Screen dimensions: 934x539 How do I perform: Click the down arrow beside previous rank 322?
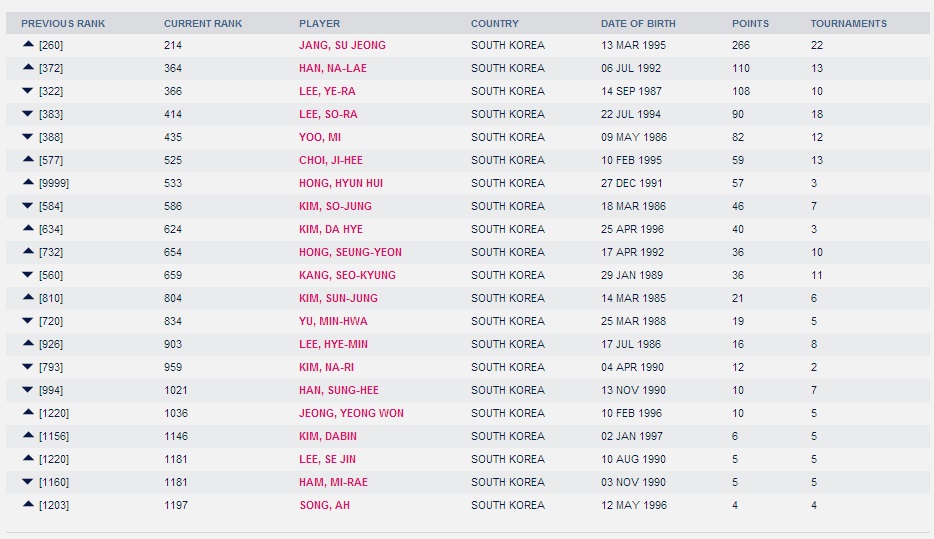click(x=28, y=91)
